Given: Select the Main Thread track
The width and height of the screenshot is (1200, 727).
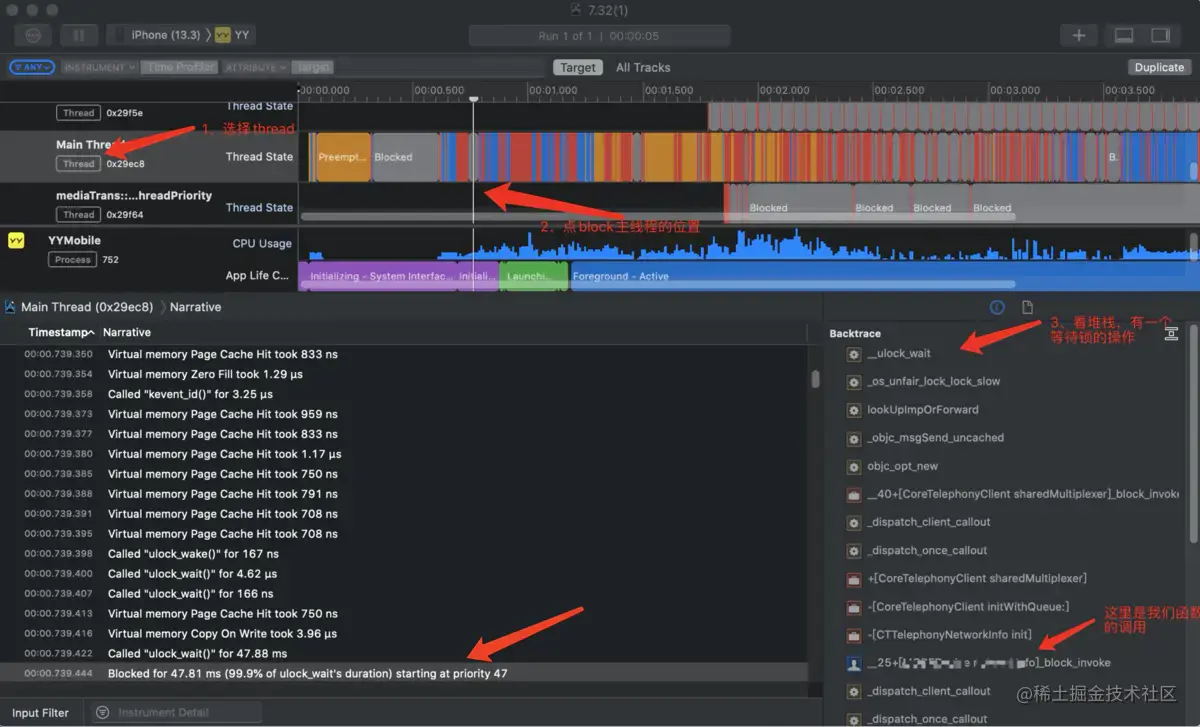Looking at the screenshot, I should point(150,156).
